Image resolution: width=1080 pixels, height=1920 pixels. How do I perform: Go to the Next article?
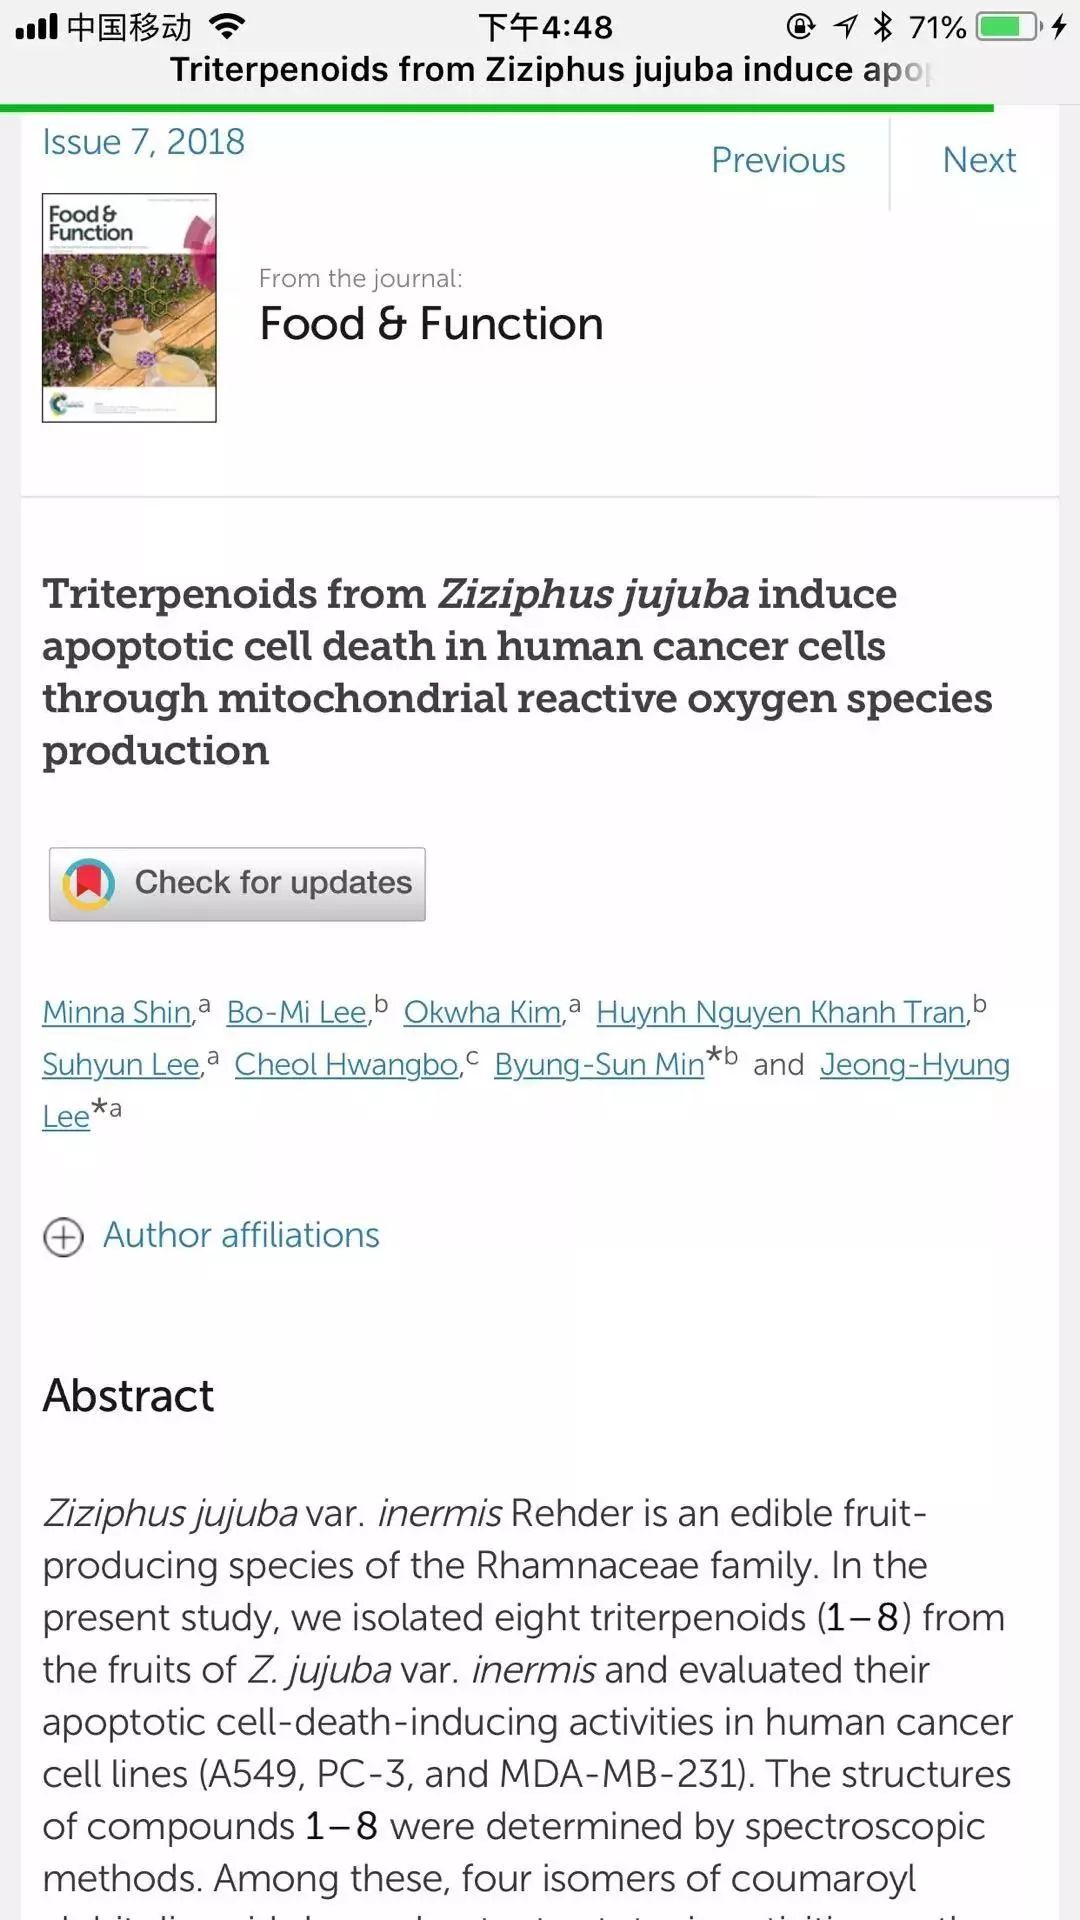tap(979, 160)
